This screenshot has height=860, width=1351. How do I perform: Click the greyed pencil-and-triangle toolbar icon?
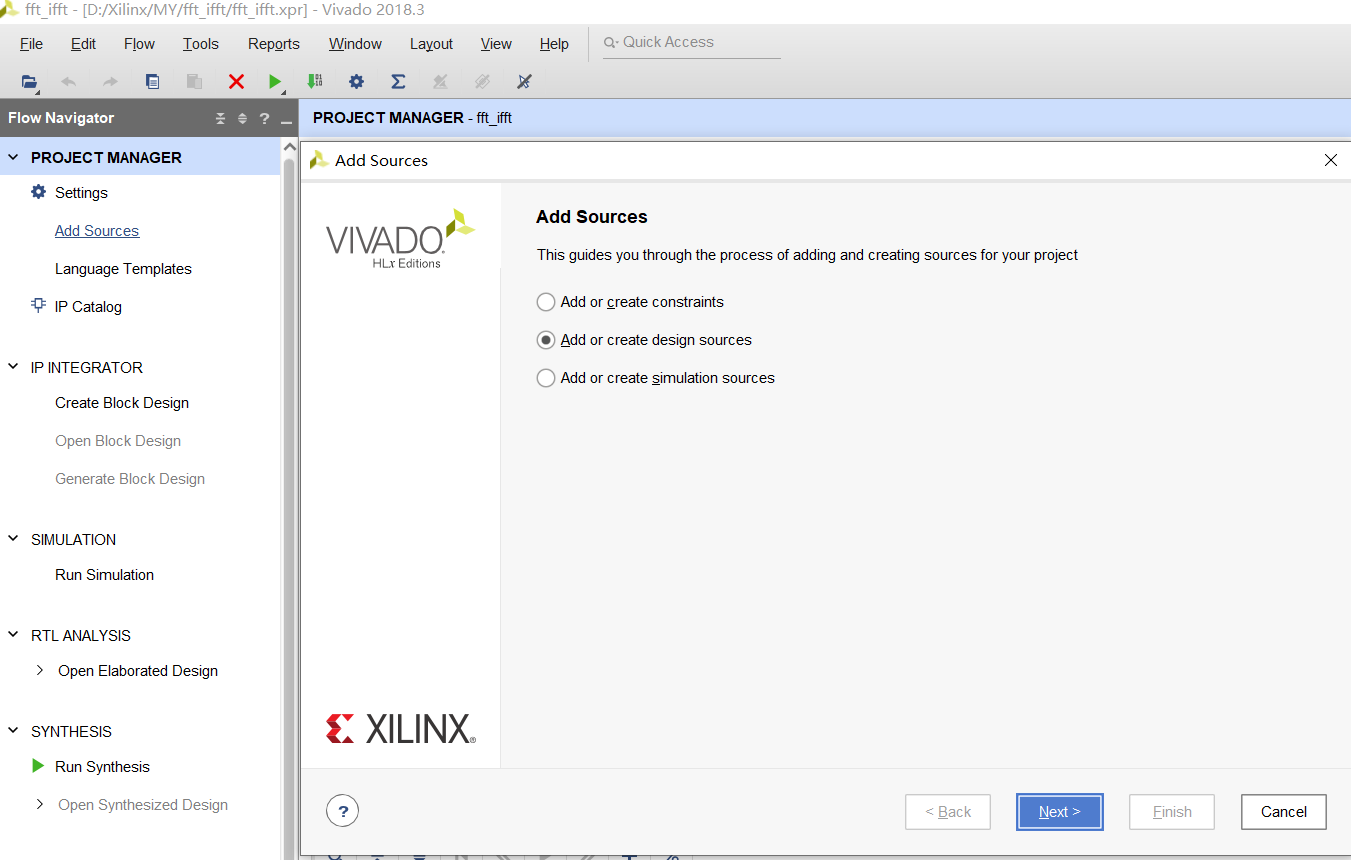tap(440, 82)
